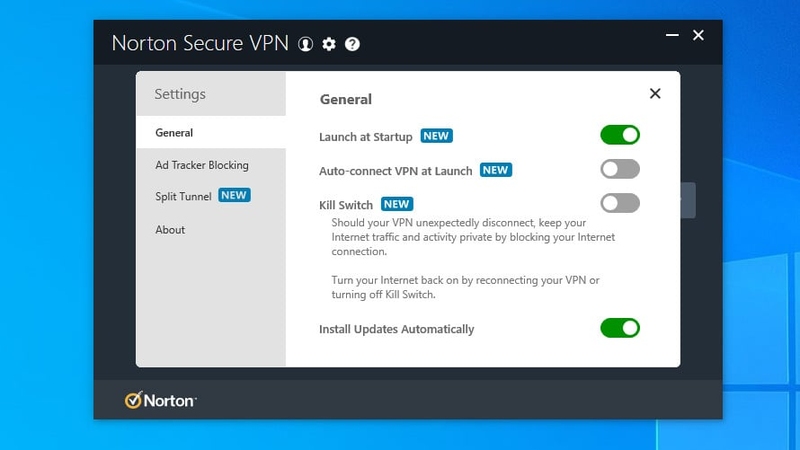Click the Norton Secure VPN title
Viewport: 800px width, 450px height.
pos(200,43)
